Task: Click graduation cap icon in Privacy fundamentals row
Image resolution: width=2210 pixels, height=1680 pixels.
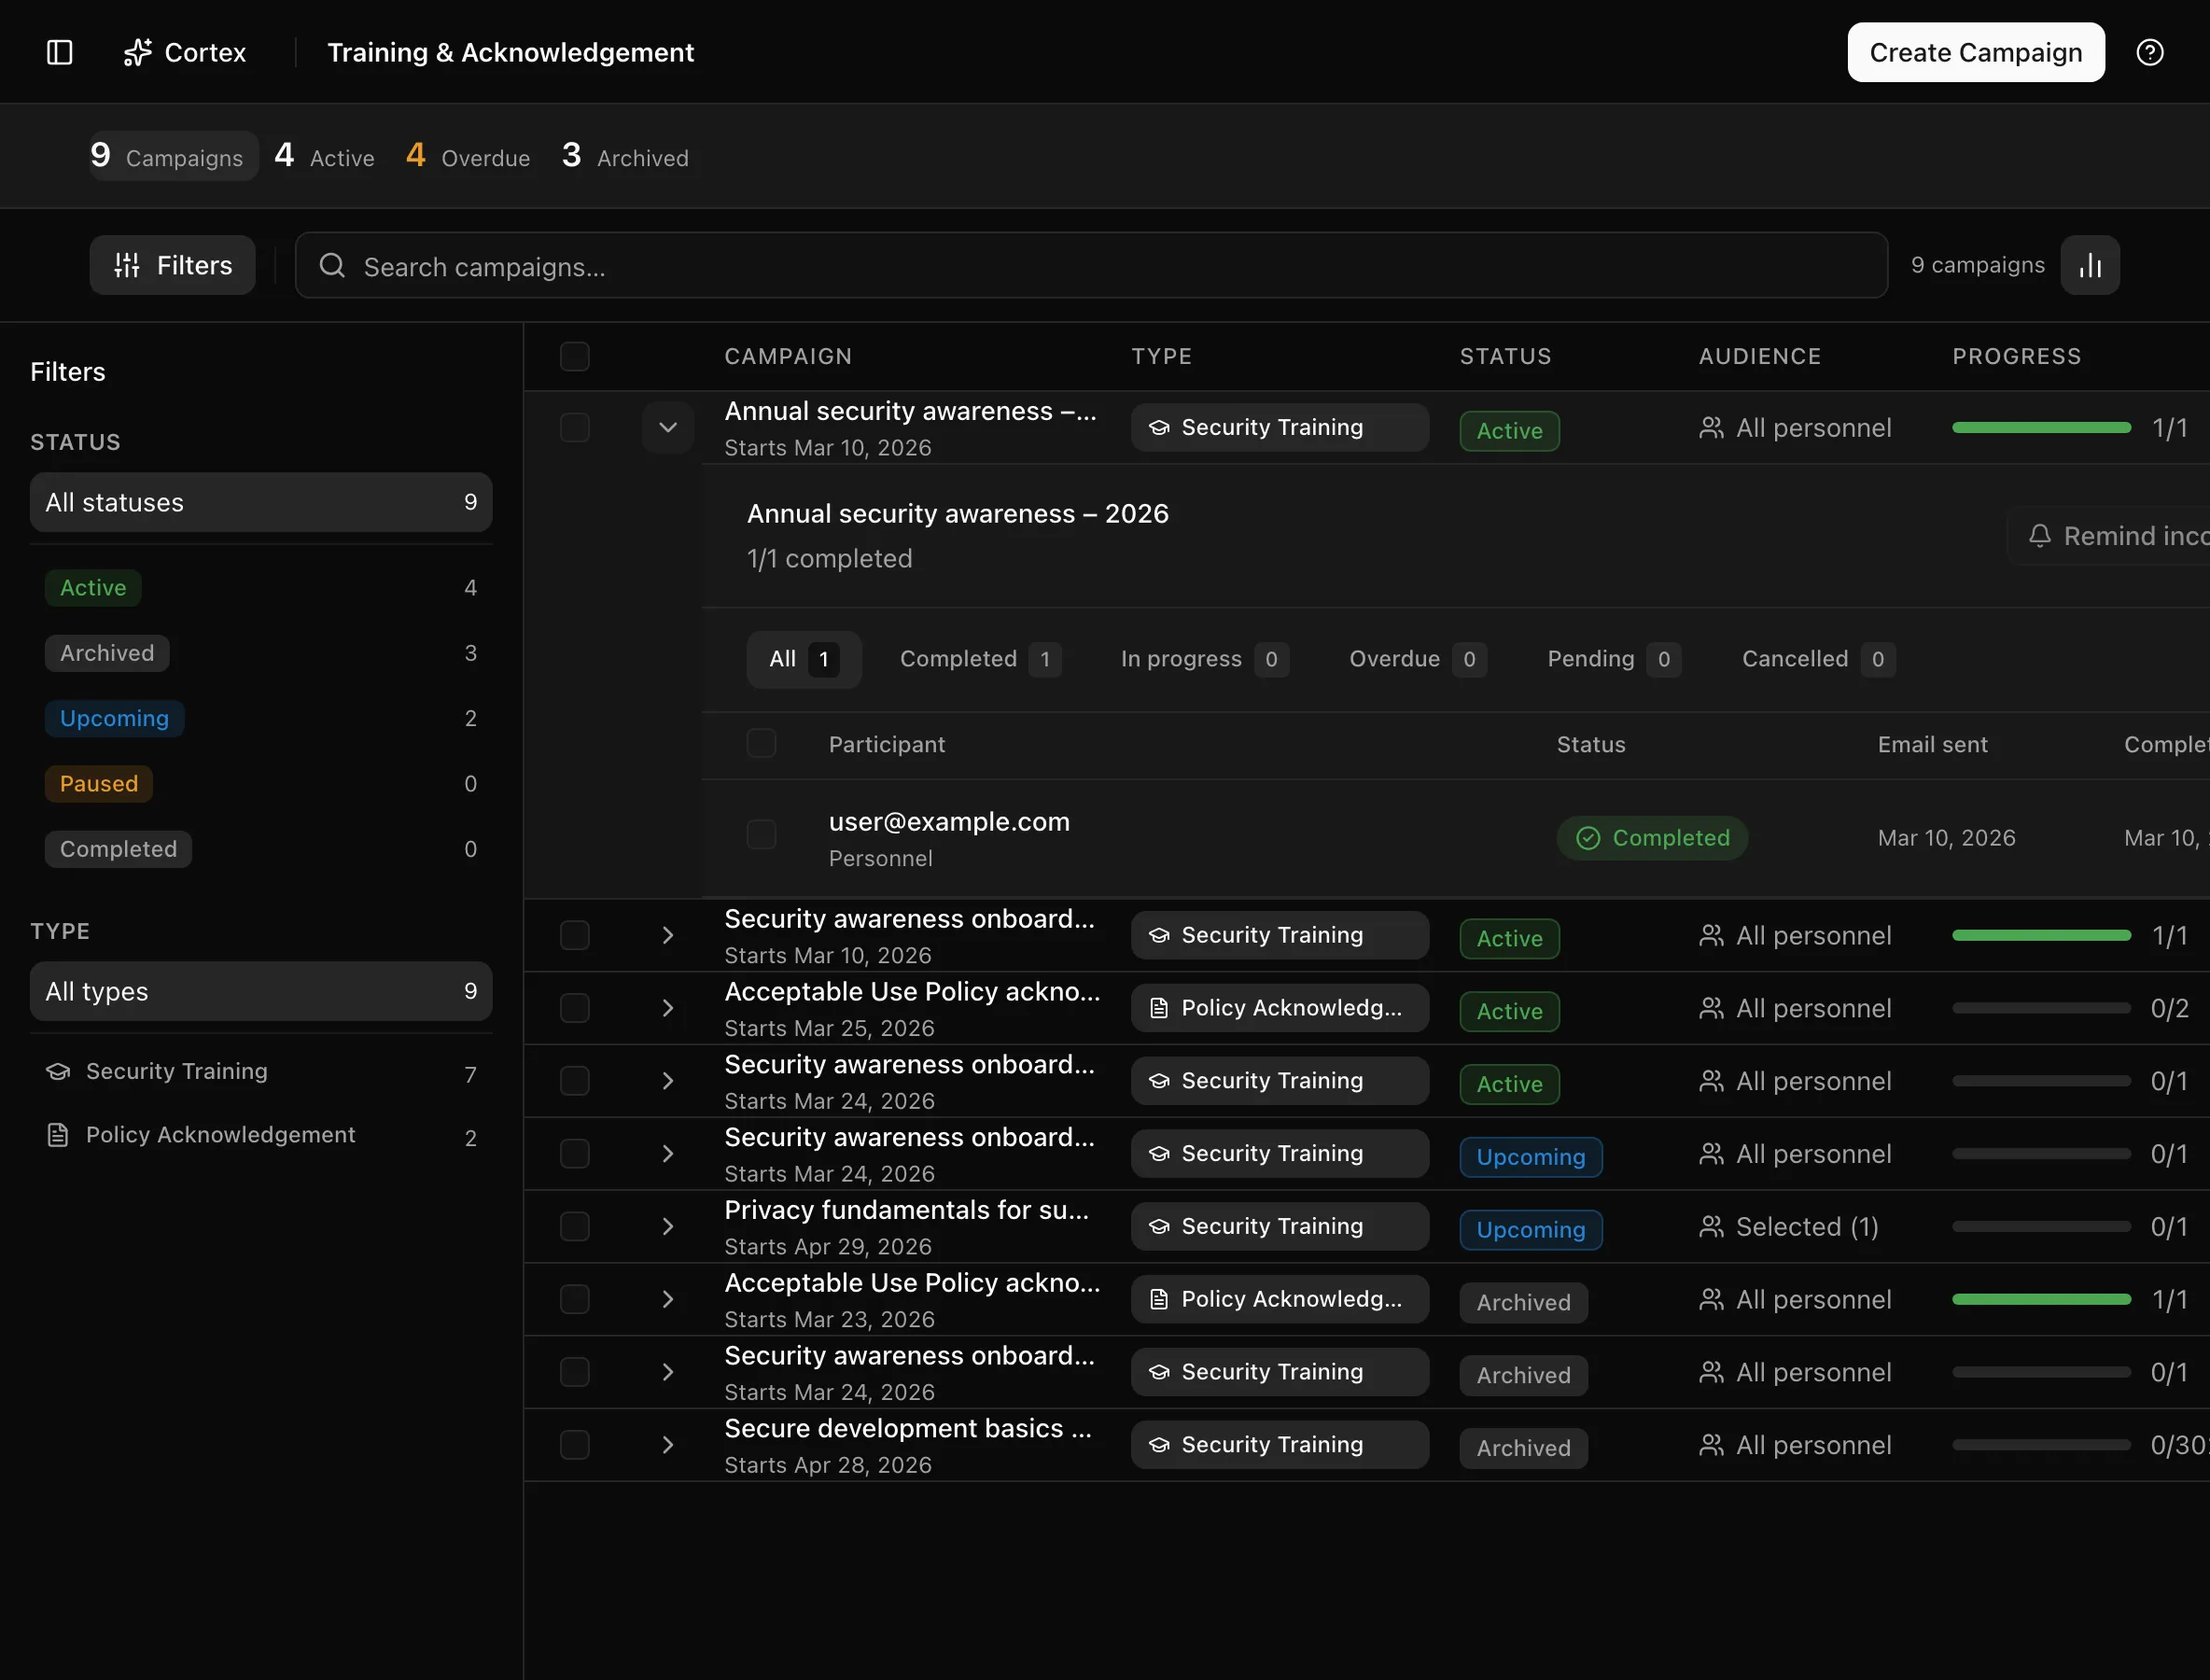Action: click(x=1158, y=1226)
